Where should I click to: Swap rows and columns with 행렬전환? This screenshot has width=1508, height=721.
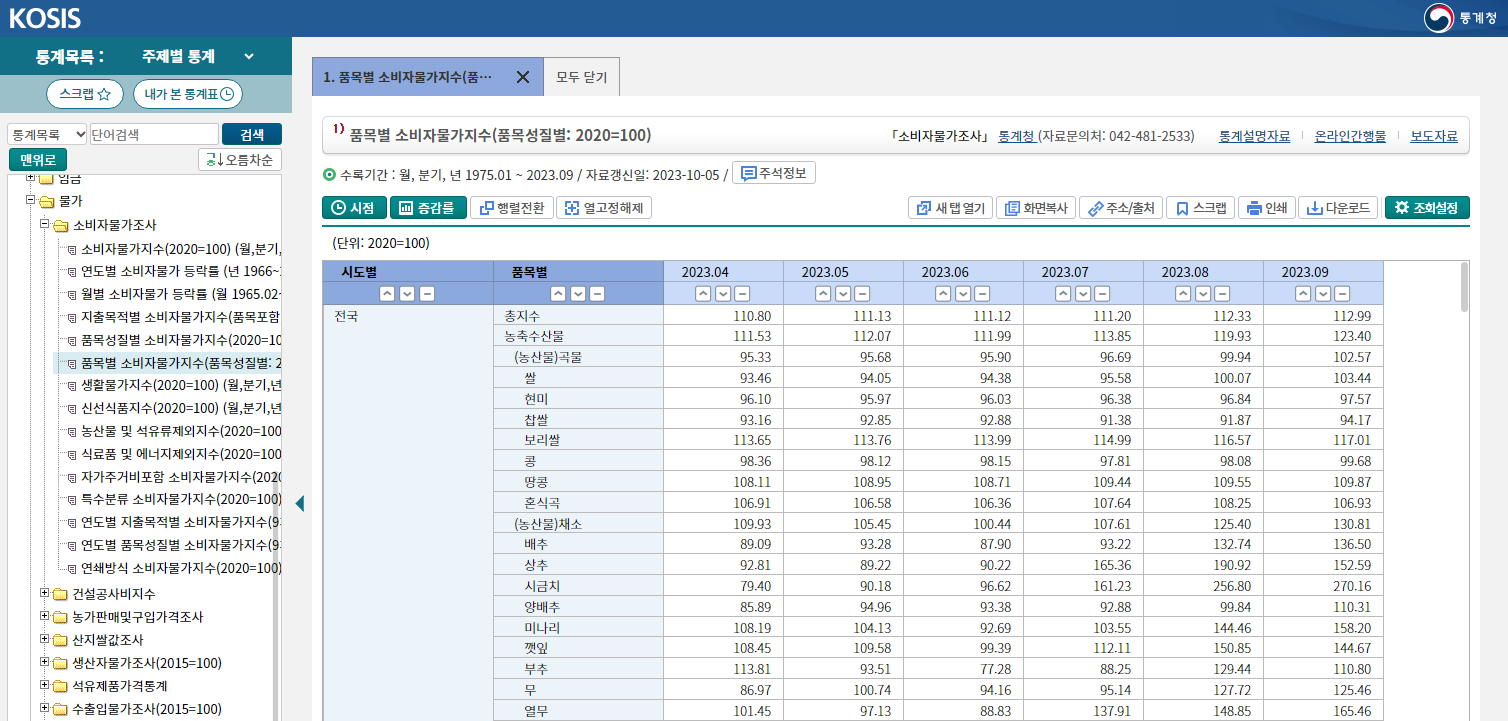point(512,208)
